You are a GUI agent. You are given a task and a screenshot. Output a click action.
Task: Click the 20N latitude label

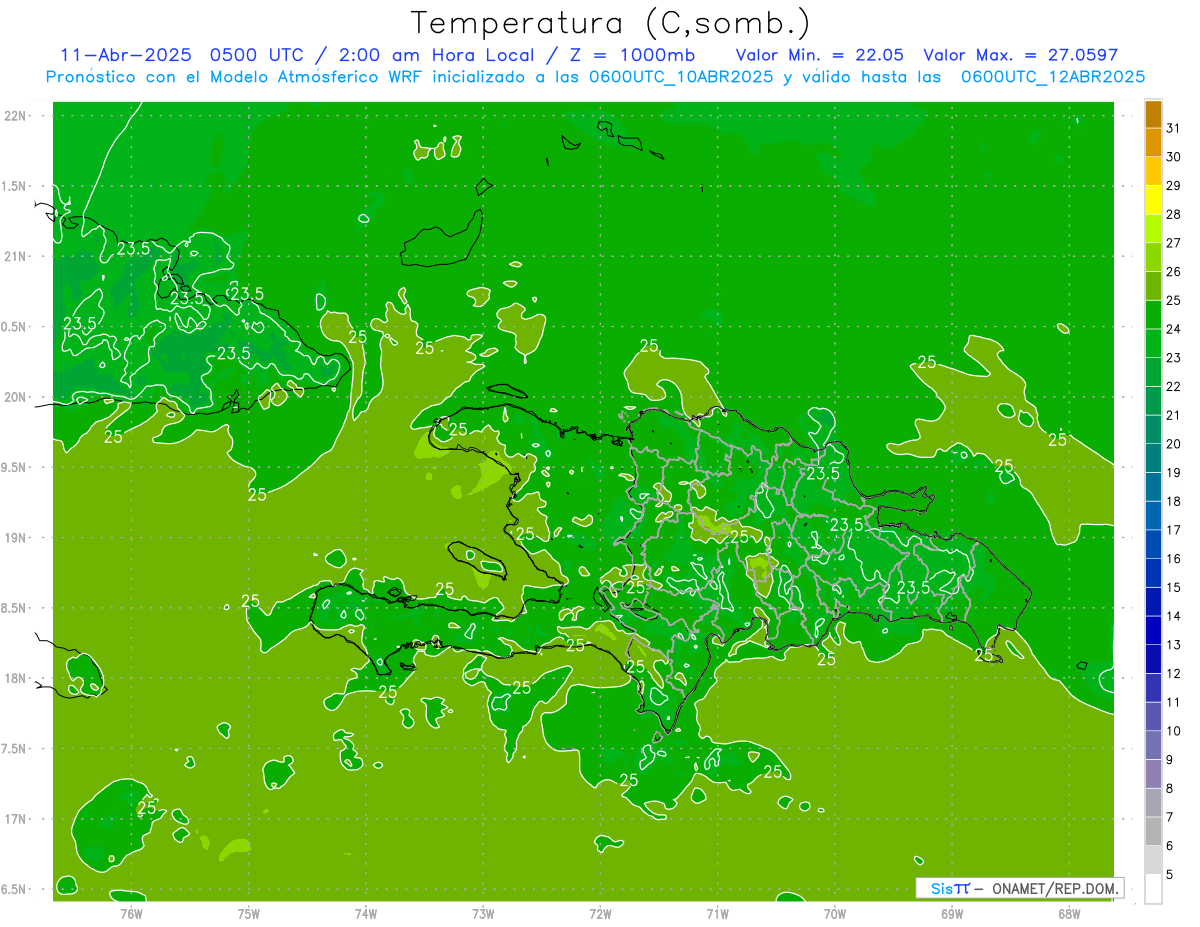15,397
